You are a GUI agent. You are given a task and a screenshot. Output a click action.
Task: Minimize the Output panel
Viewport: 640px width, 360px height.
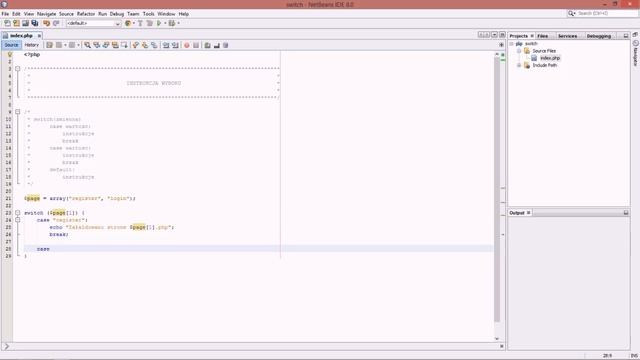(626, 213)
